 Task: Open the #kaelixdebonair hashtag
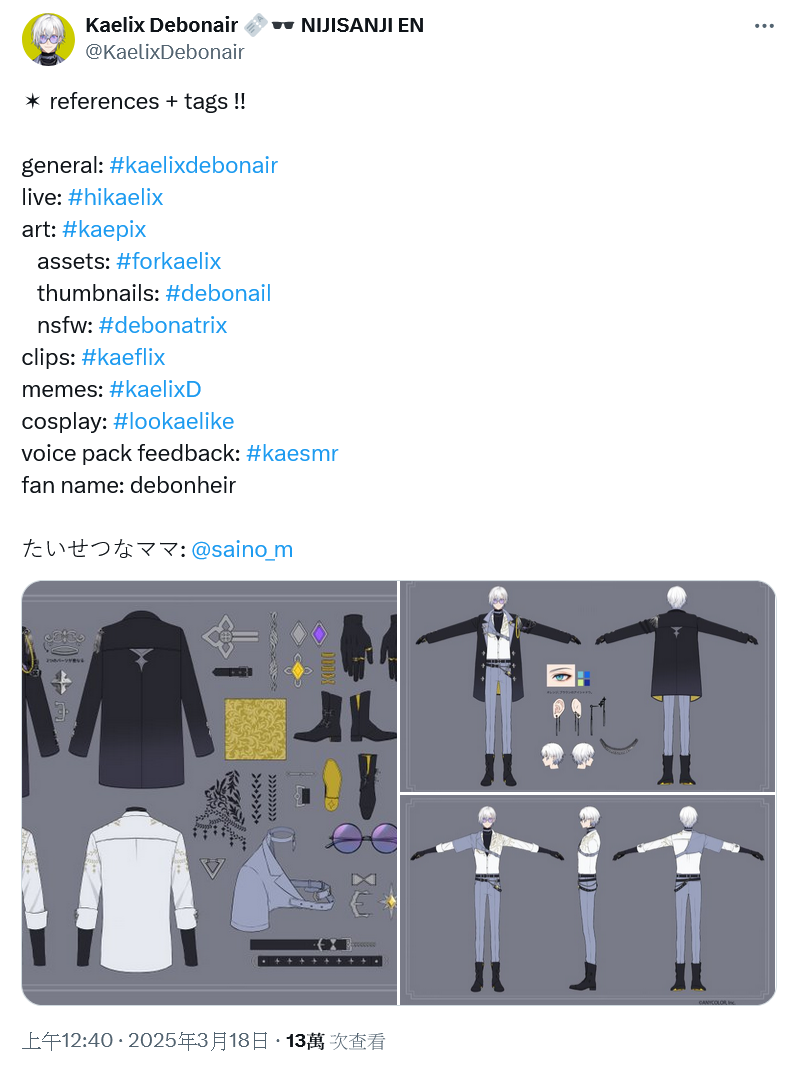(194, 165)
